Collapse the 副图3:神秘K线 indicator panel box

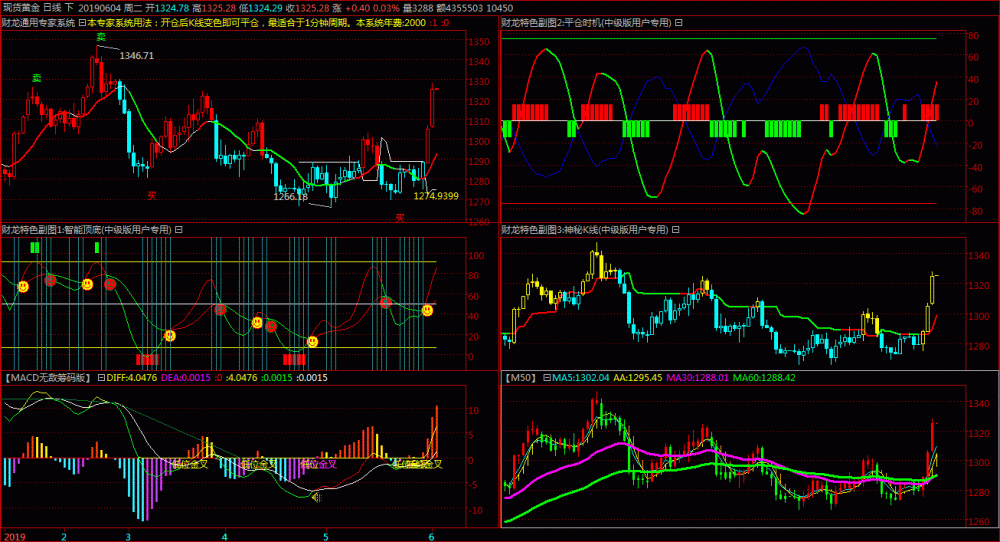click(675, 230)
